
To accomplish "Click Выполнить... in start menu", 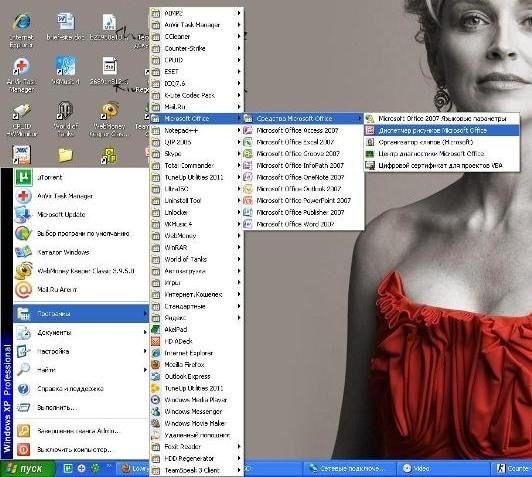I will click(x=81, y=407).
